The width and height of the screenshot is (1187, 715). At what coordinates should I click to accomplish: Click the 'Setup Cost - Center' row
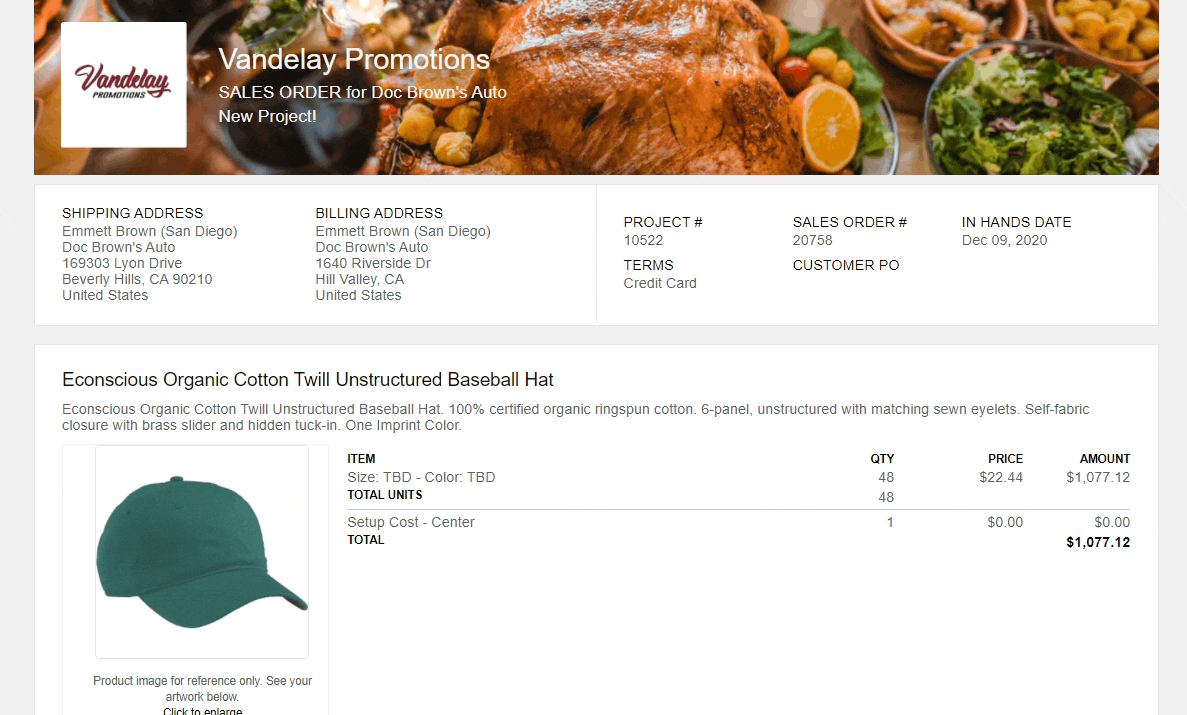pos(738,522)
